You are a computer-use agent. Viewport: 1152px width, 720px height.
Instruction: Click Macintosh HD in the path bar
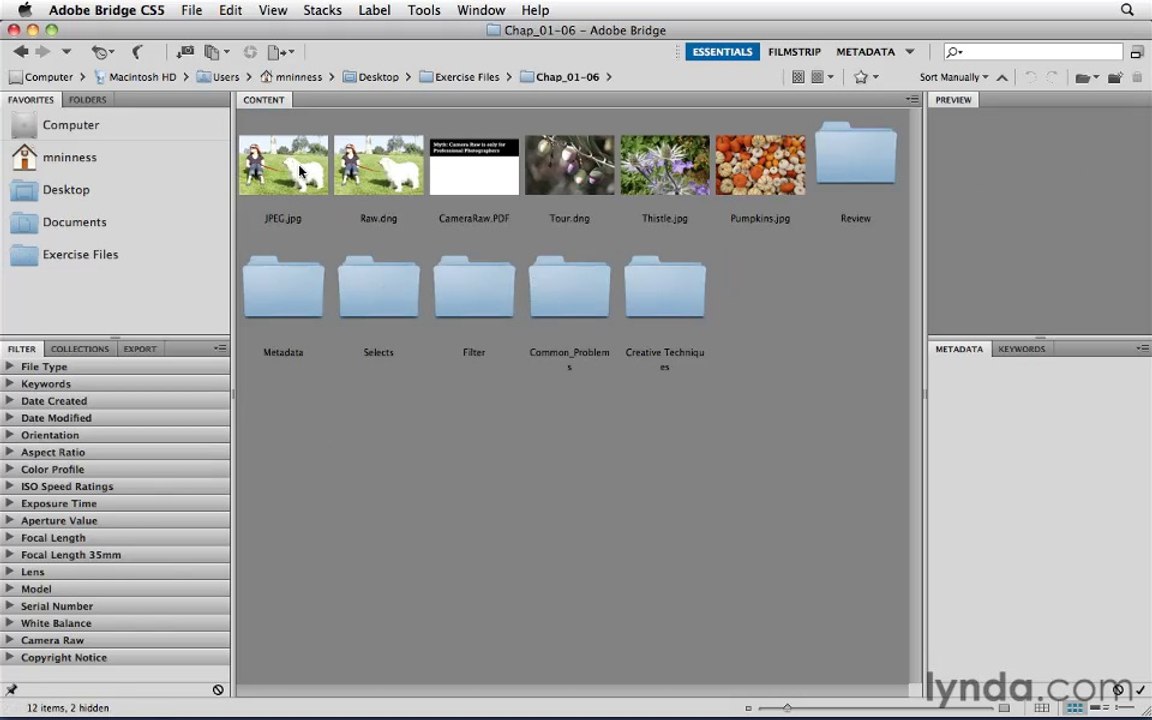(135, 77)
